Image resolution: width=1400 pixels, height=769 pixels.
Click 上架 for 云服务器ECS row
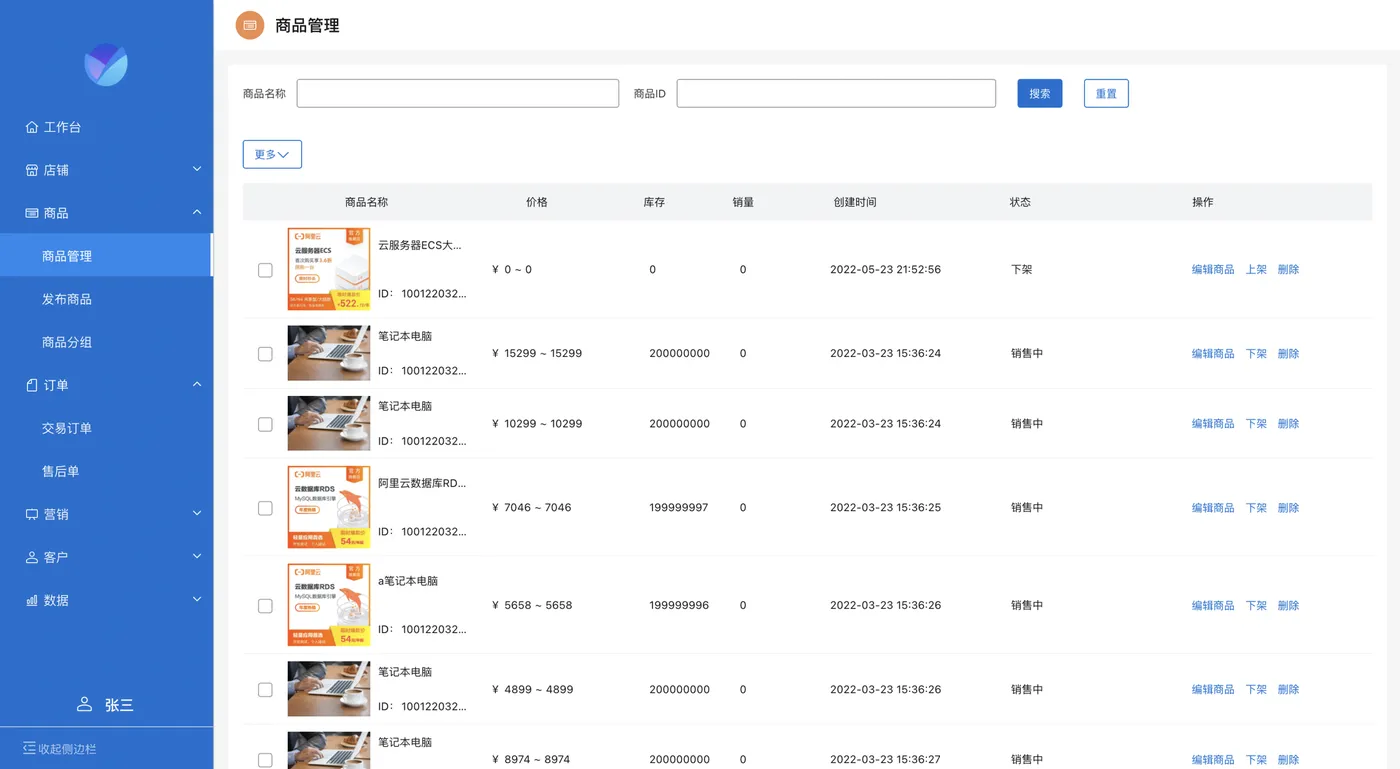(x=1256, y=270)
